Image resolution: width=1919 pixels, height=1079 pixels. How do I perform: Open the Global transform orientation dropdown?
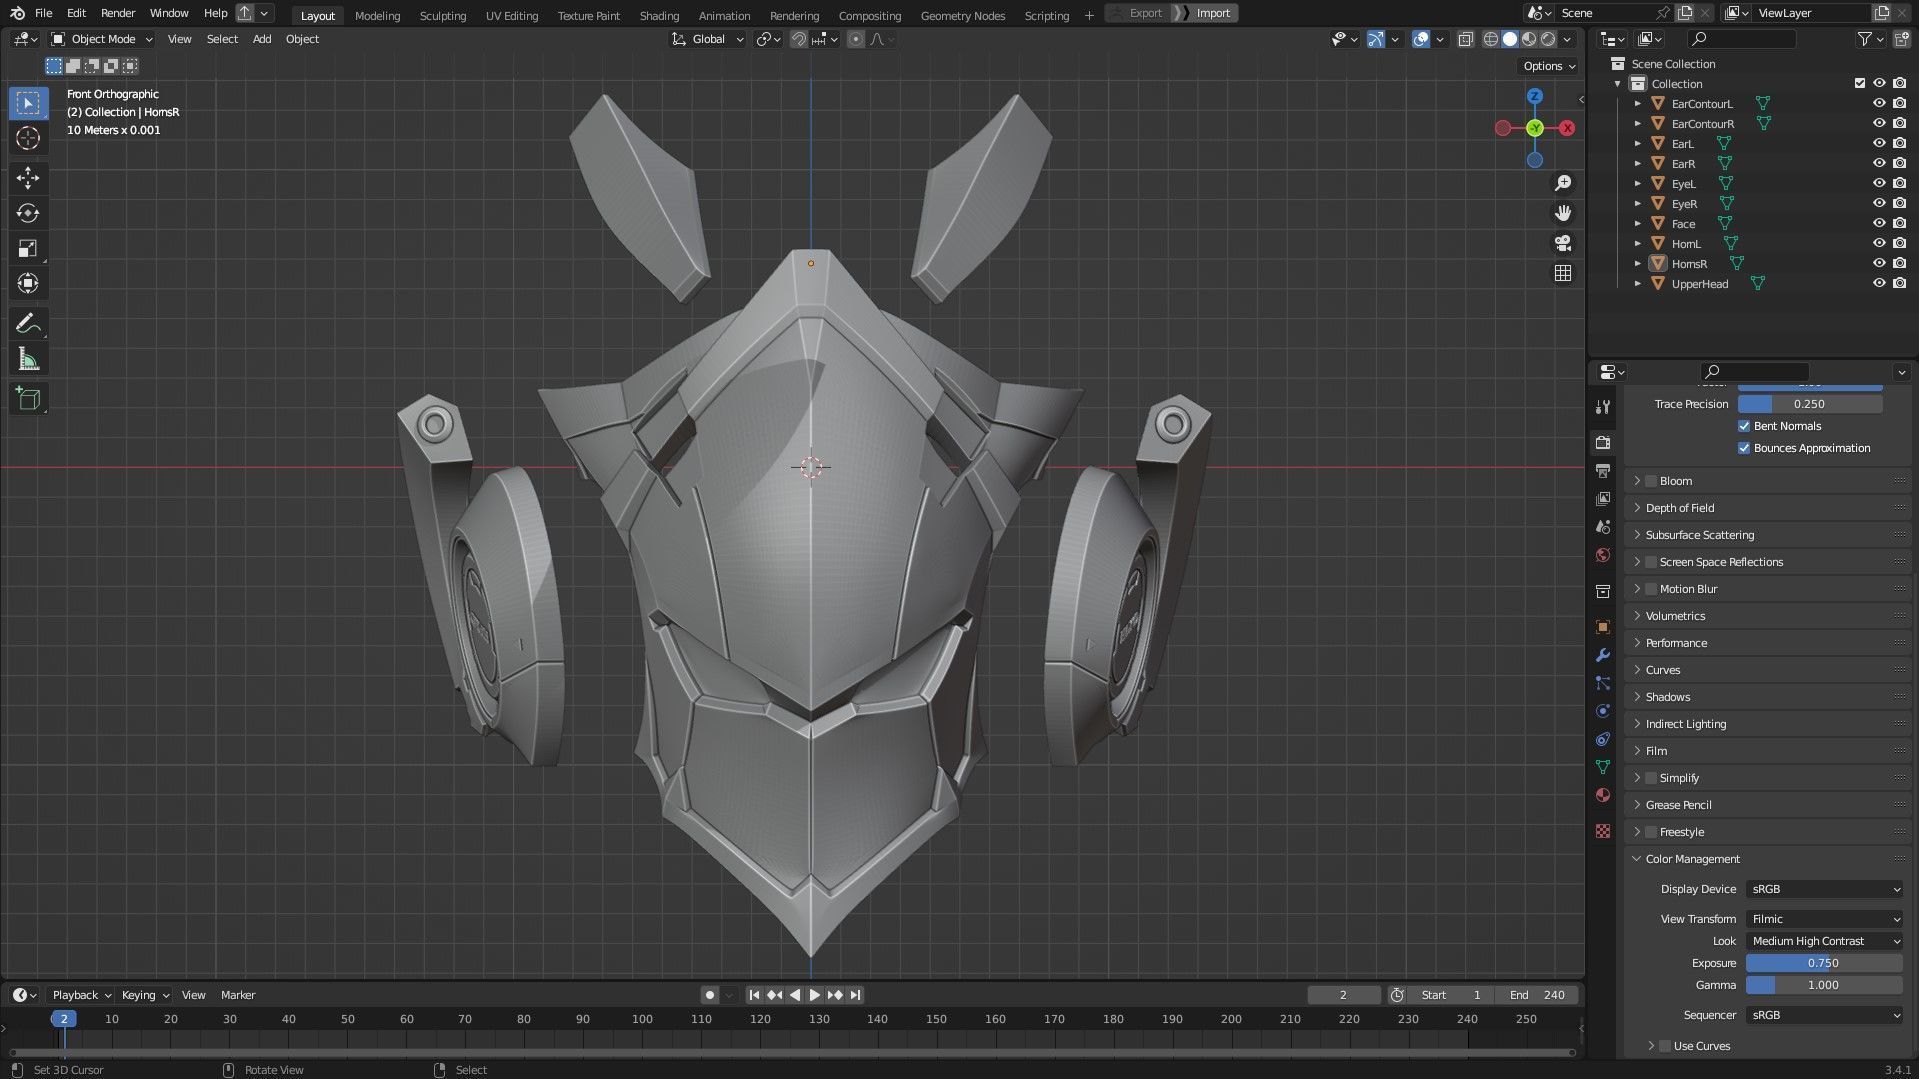(708, 39)
